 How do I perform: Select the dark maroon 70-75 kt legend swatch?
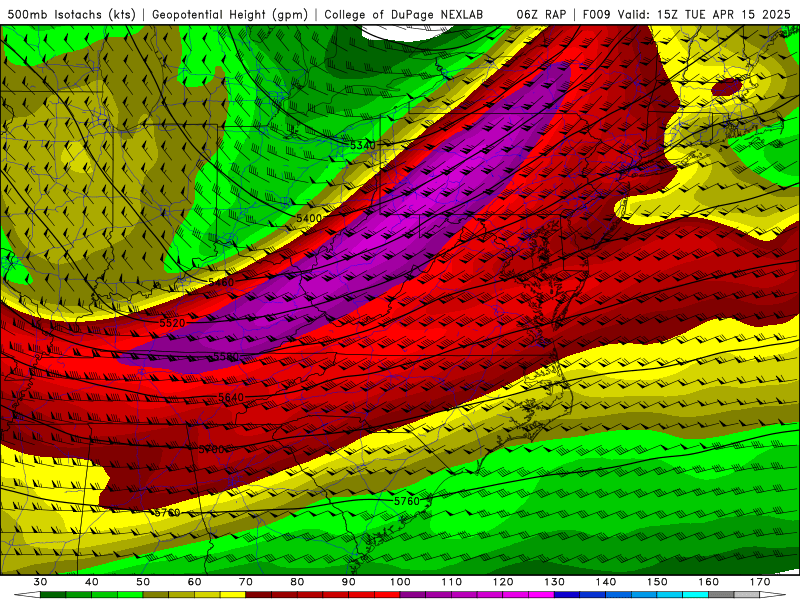(259, 595)
